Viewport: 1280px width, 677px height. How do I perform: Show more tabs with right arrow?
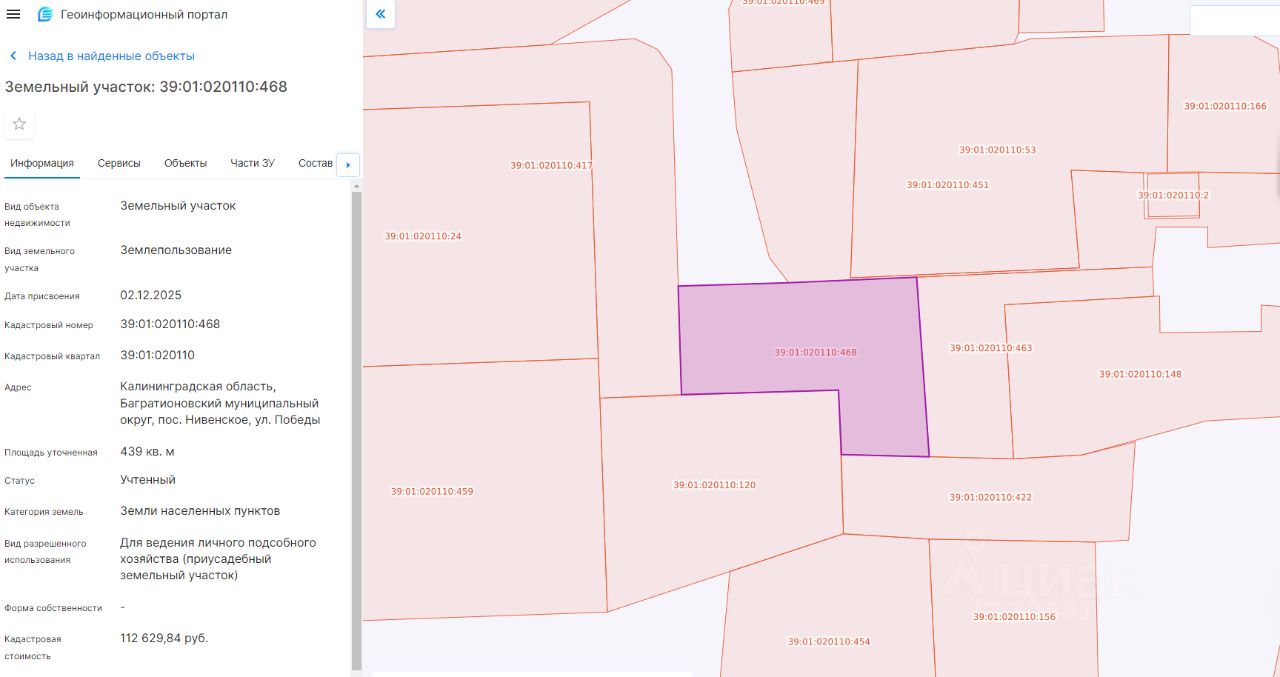(x=348, y=164)
